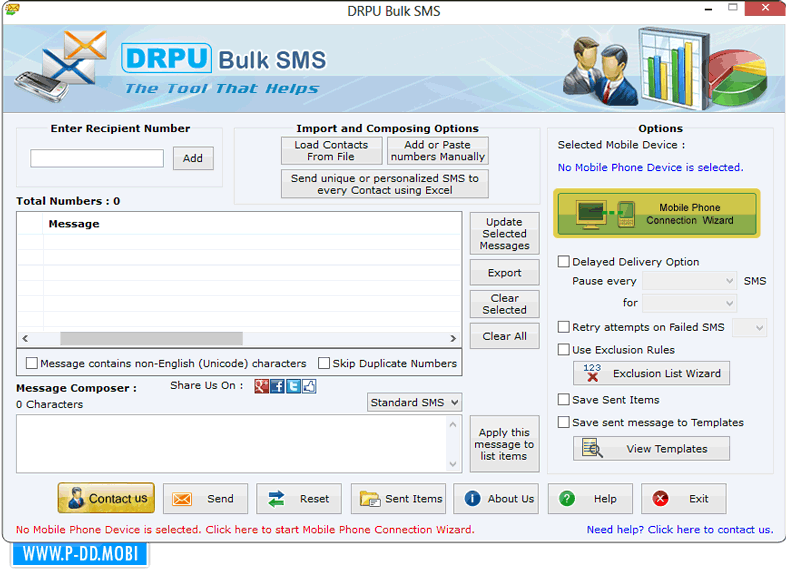
Task: Click the Send button with envelope icon
Action: click(x=206, y=499)
